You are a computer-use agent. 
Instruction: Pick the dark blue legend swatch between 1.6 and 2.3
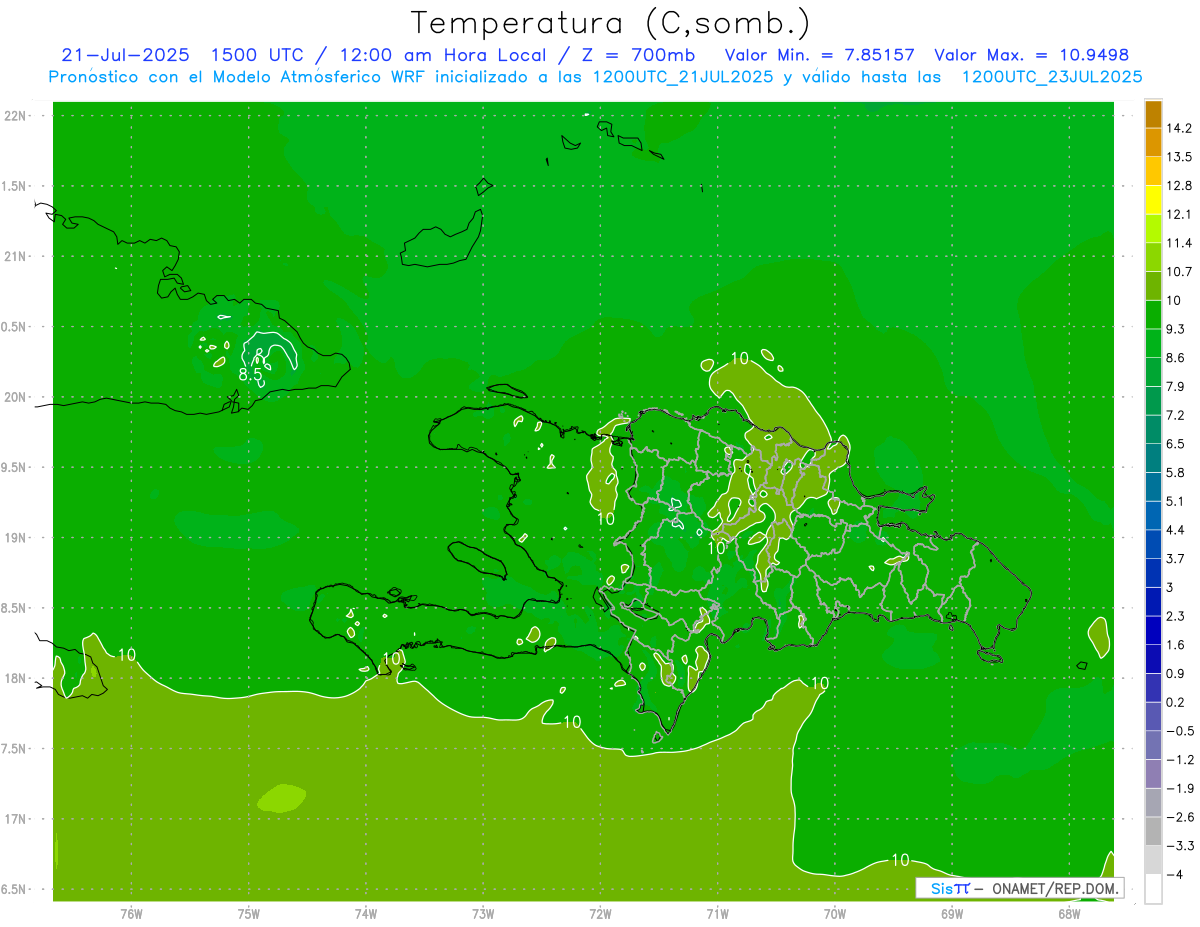[x=1153, y=630]
